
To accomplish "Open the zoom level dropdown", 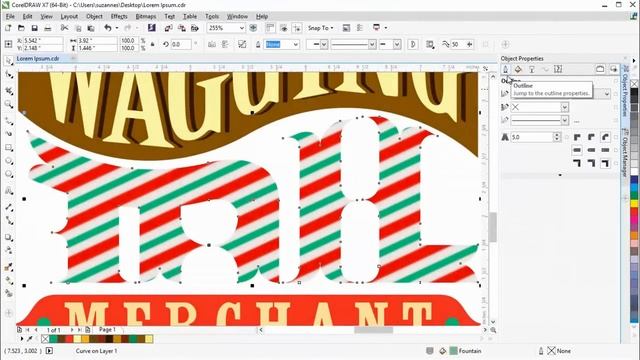I will 241,28.
